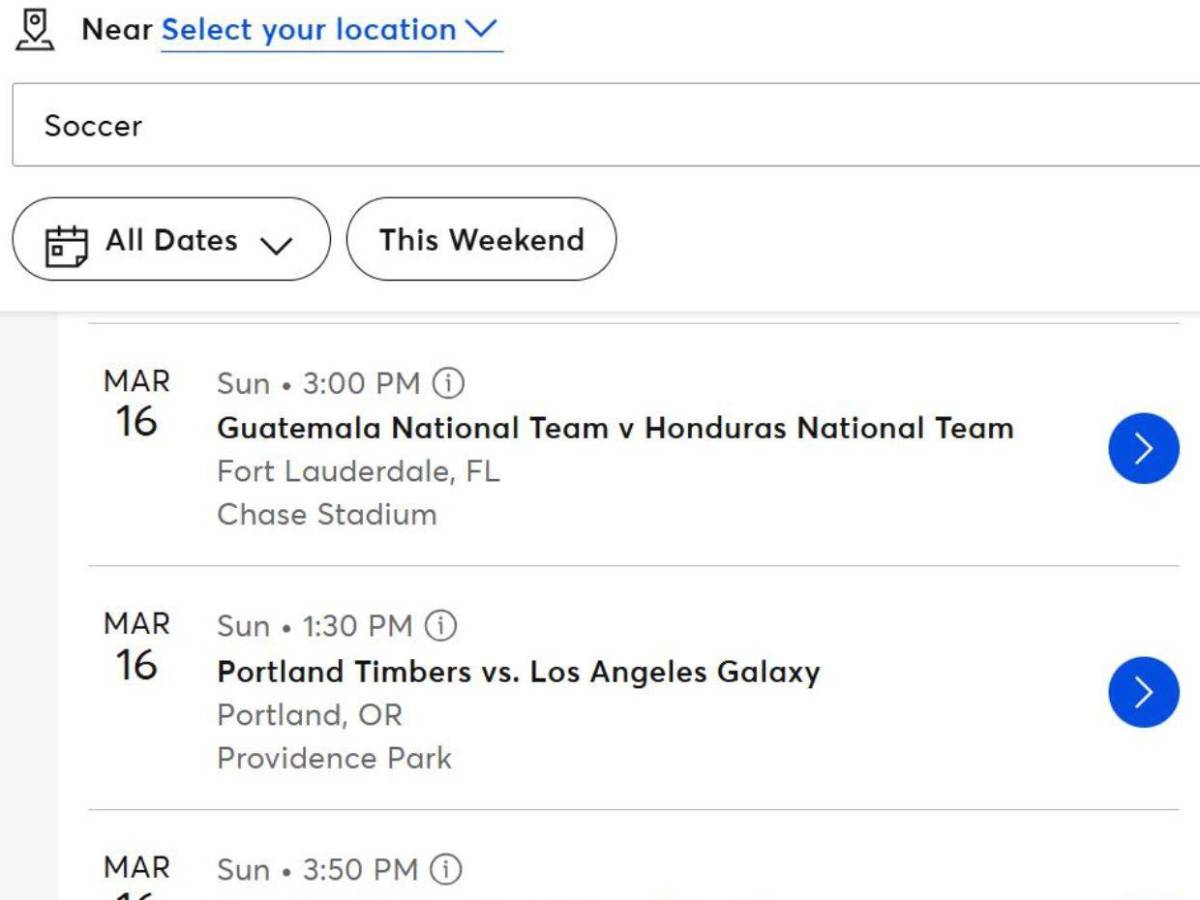This screenshot has height=900, width=1200.
Task: Click the Portland, OR city label
Action: [309, 714]
